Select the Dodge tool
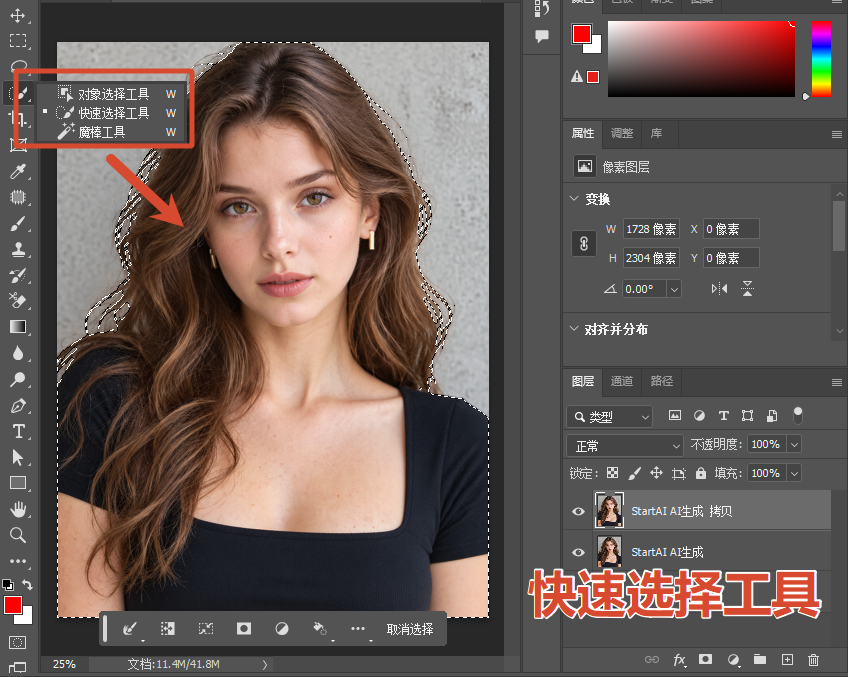The image size is (848, 677). tap(17, 379)
